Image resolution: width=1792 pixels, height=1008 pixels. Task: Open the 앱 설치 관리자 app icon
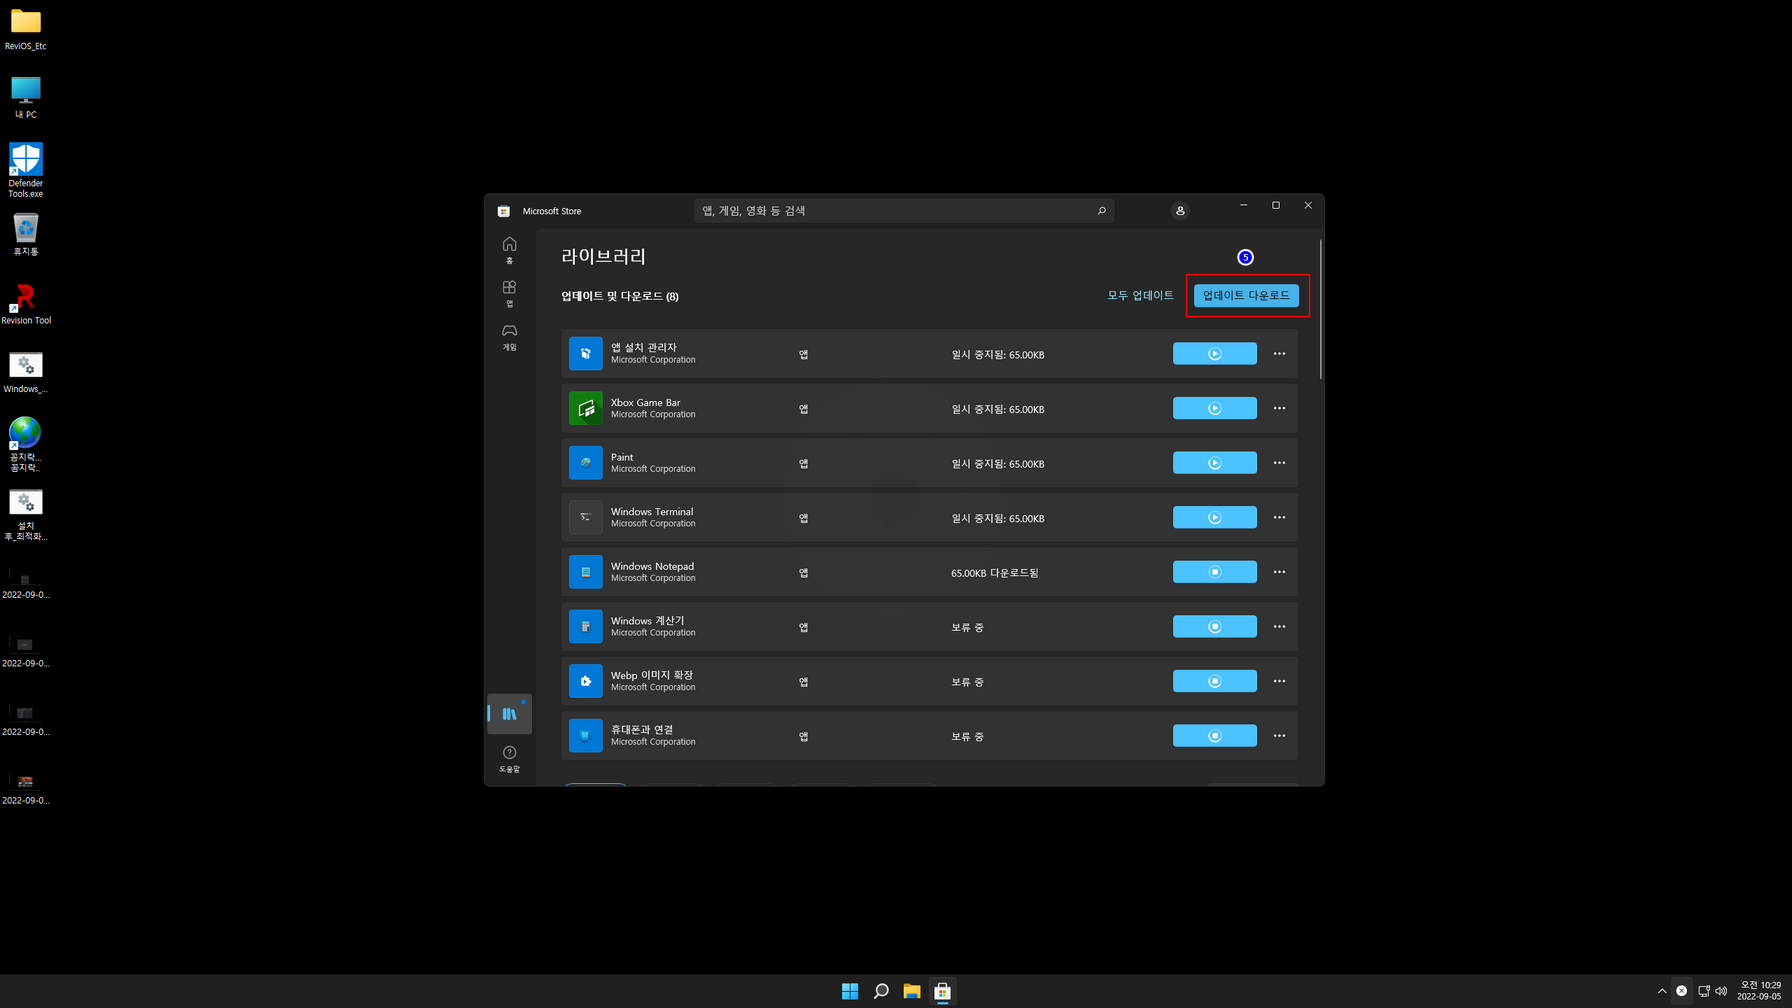[x=586, y=354]
